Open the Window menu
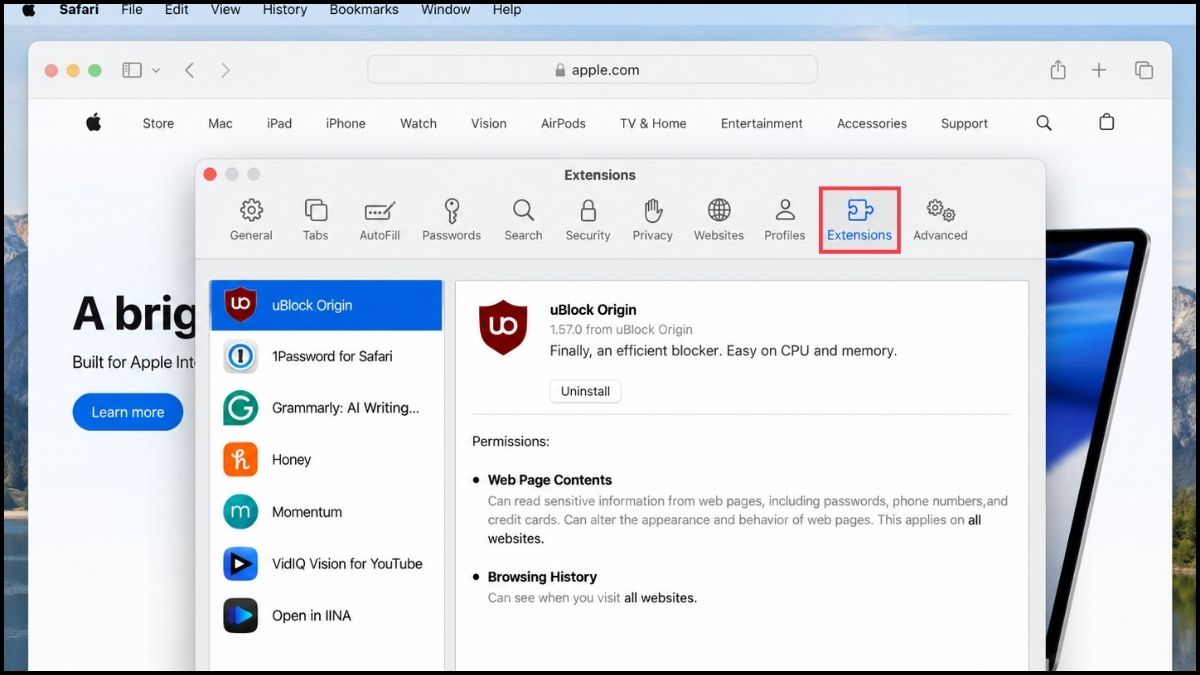Screen dimensions: 1200x675 click(x=445, y=10)
